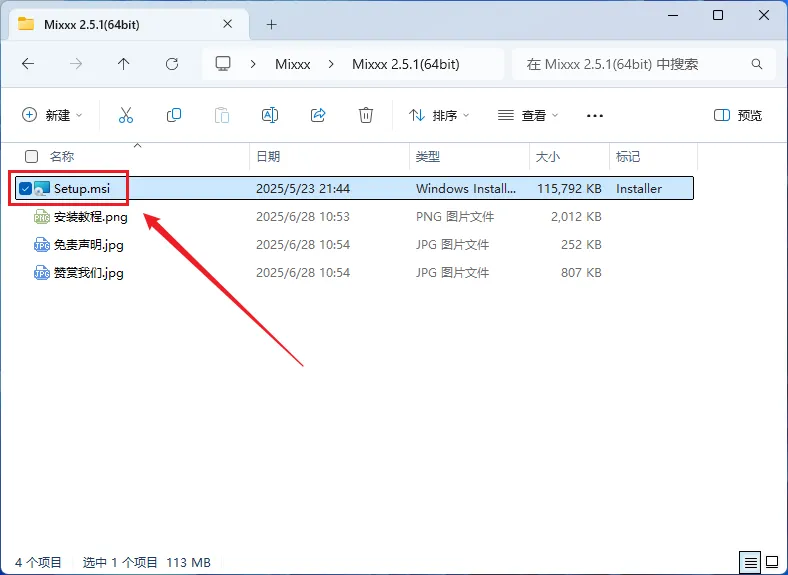Go back with the left arrow

coord(28,64)
